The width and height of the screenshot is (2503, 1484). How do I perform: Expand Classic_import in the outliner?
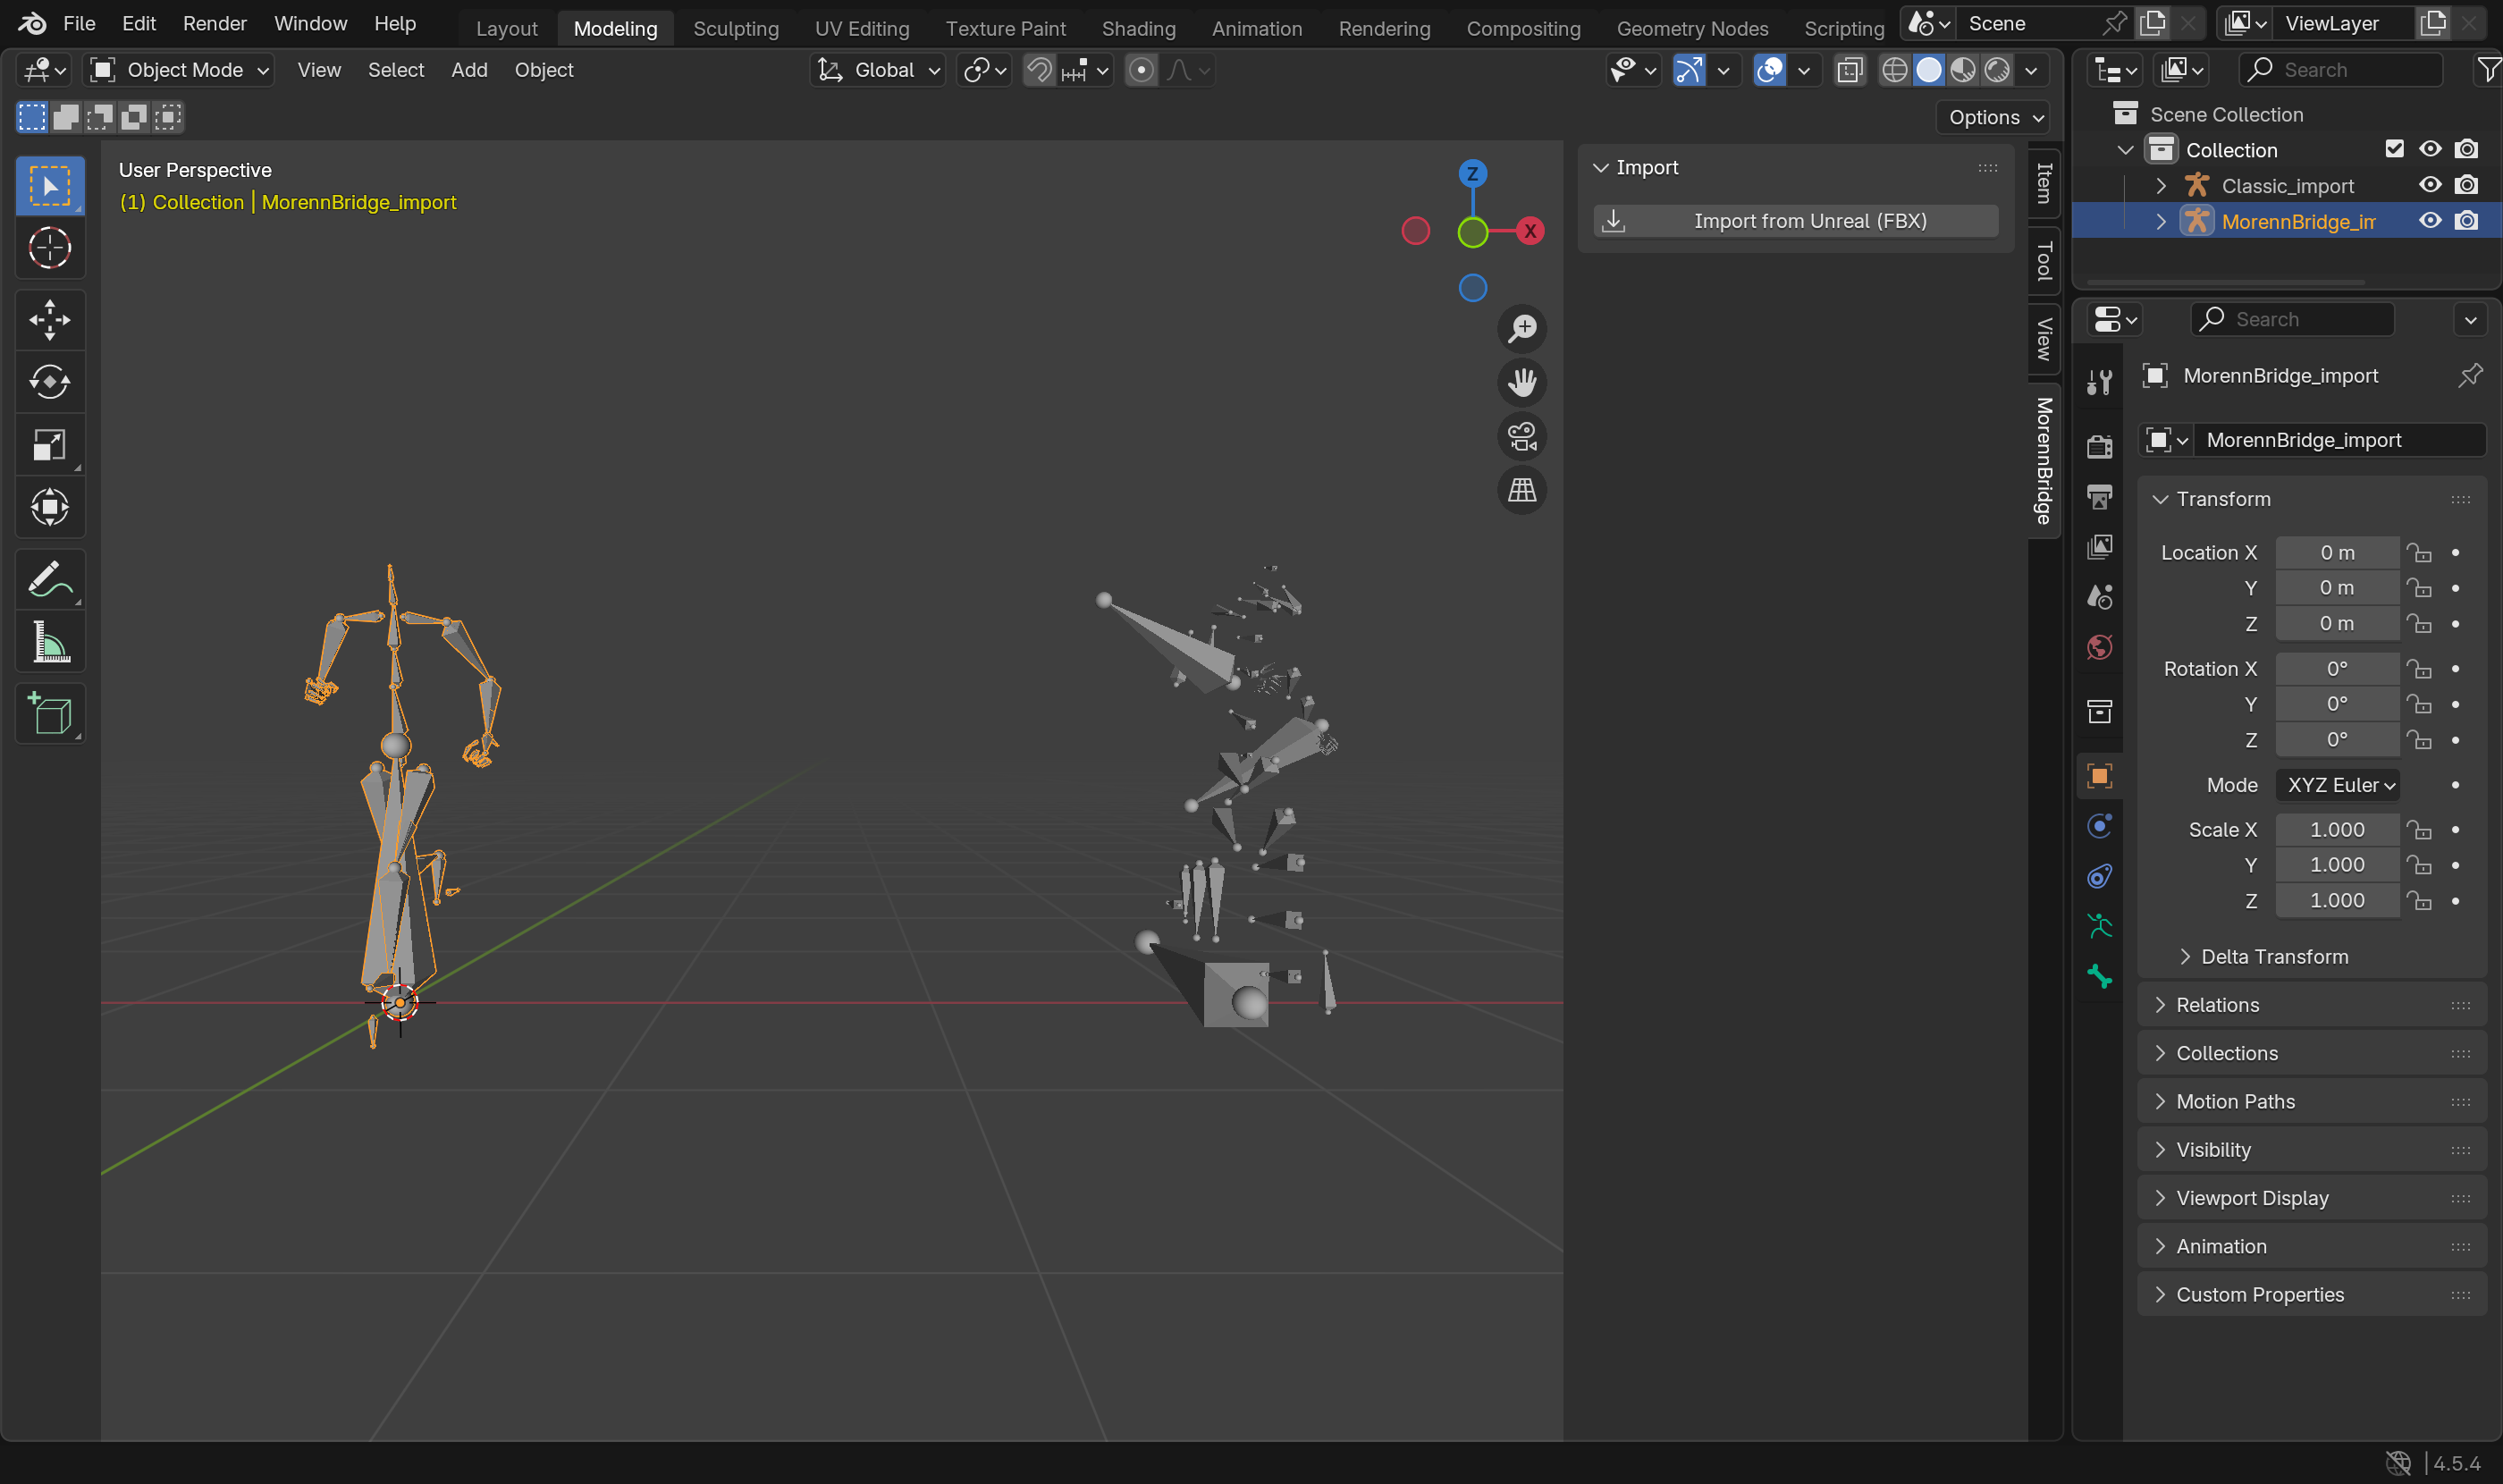click(x=2161, y=186)
